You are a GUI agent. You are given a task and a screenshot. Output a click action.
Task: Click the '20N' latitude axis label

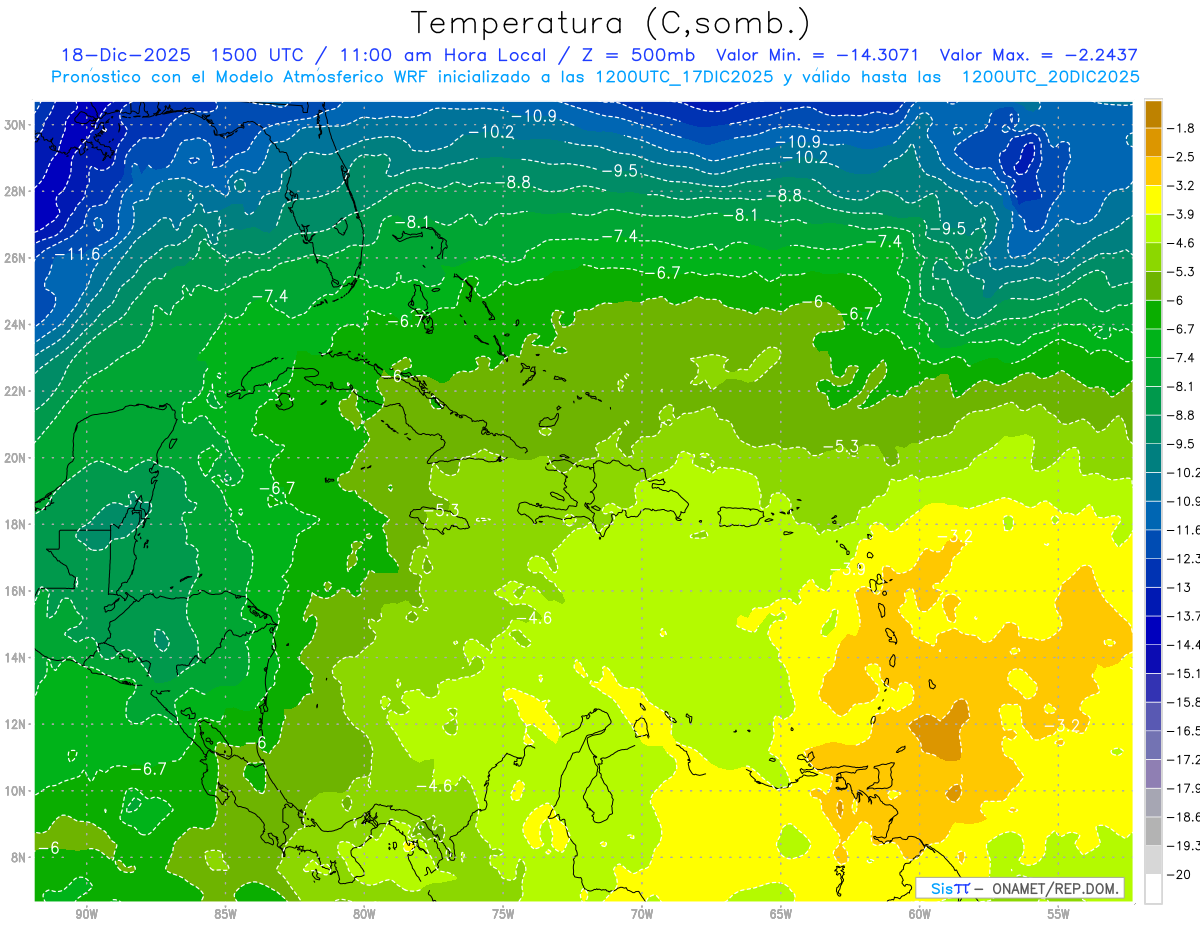[17, 458]
